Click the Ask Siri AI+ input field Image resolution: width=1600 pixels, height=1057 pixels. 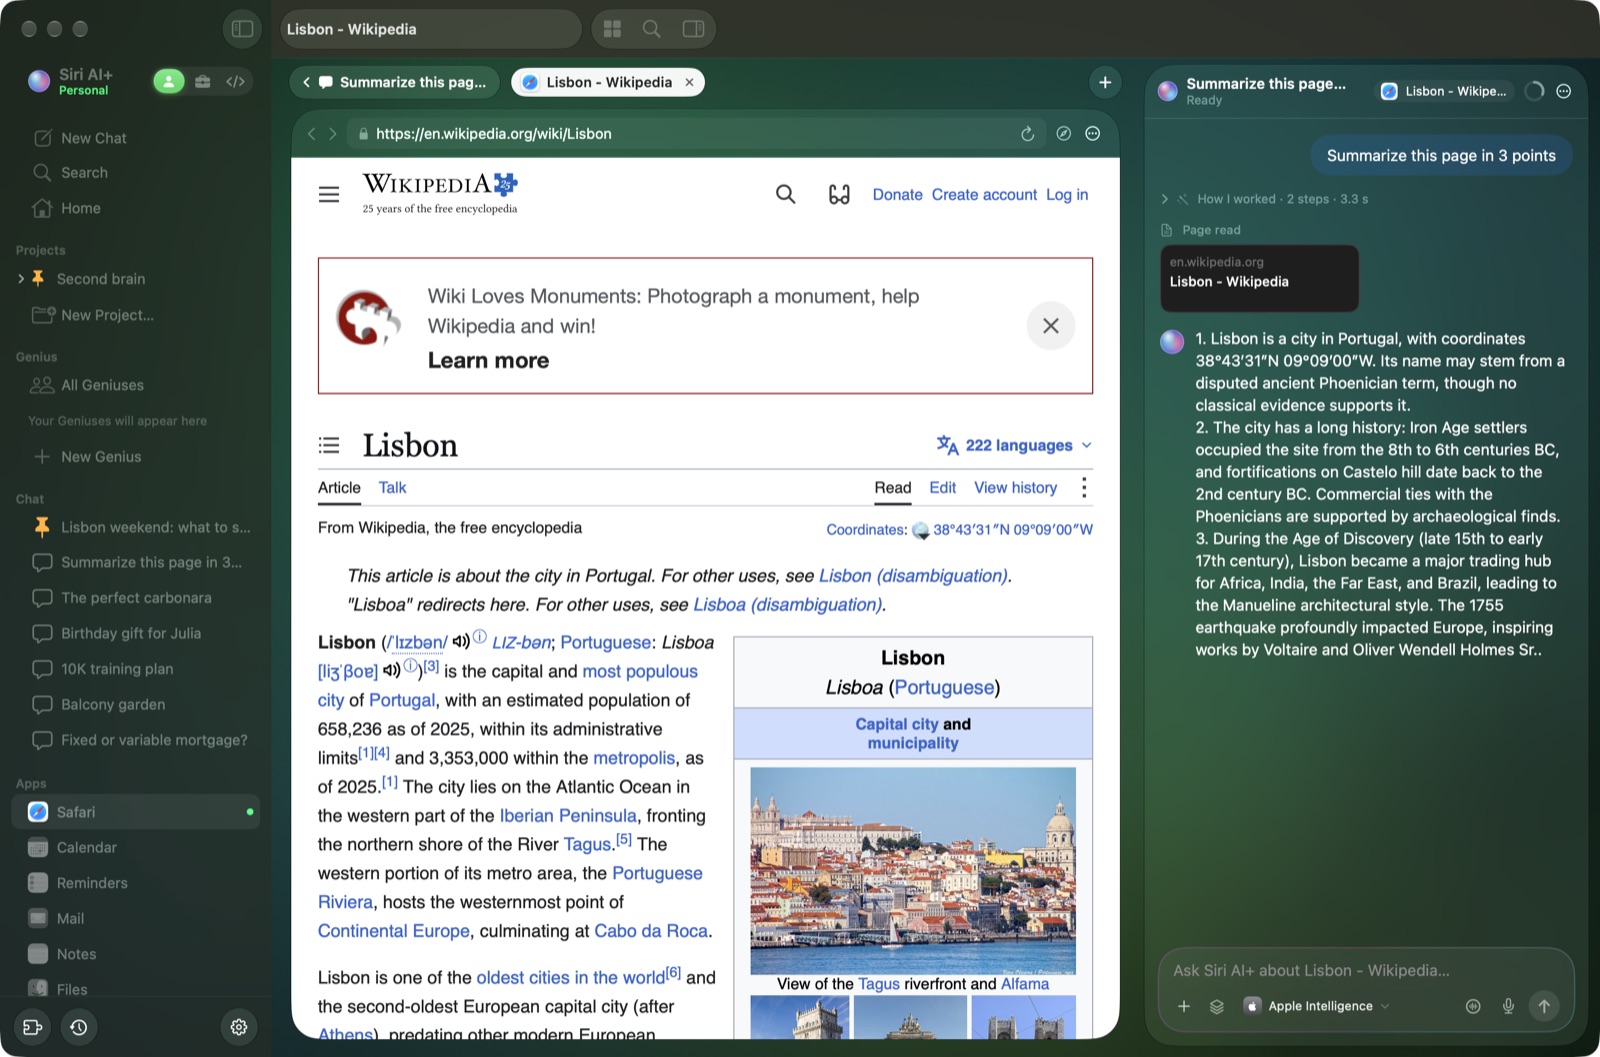1365,971
